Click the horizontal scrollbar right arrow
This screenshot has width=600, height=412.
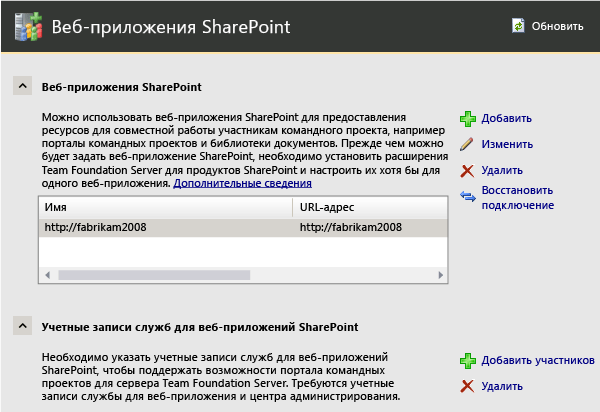pyautogui.click(x=440, y=275)
